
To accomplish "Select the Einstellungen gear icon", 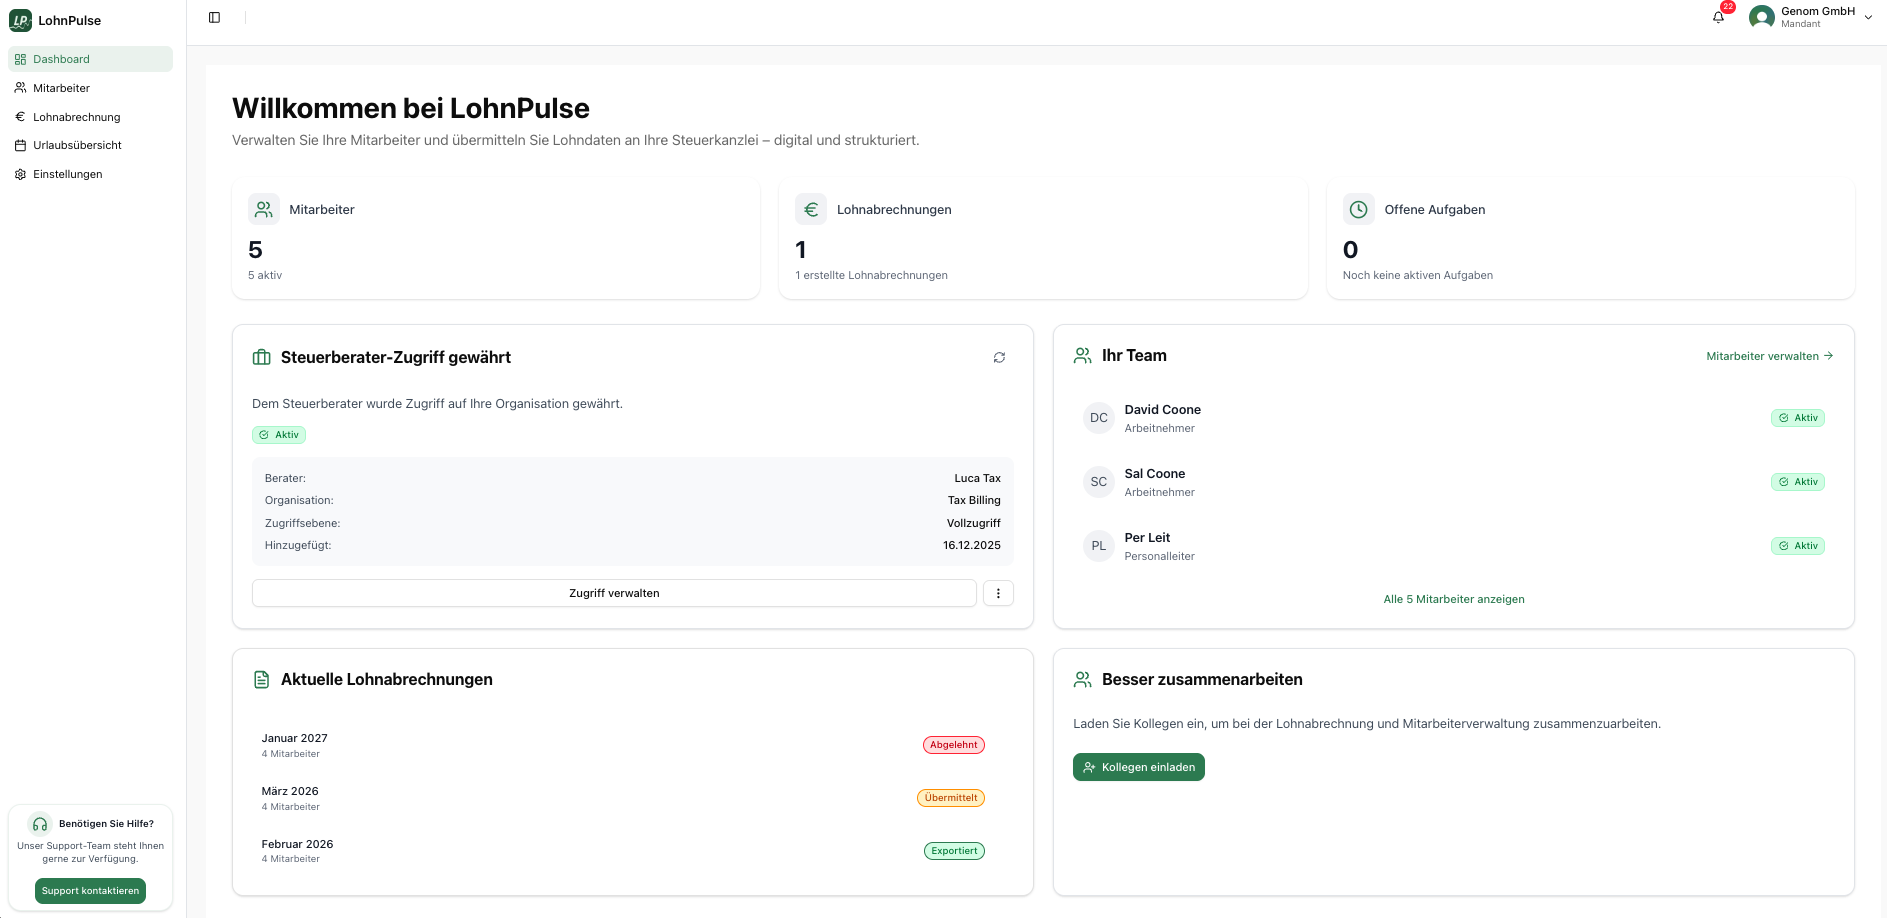I will pyautogui.click(x=20, y=174).
